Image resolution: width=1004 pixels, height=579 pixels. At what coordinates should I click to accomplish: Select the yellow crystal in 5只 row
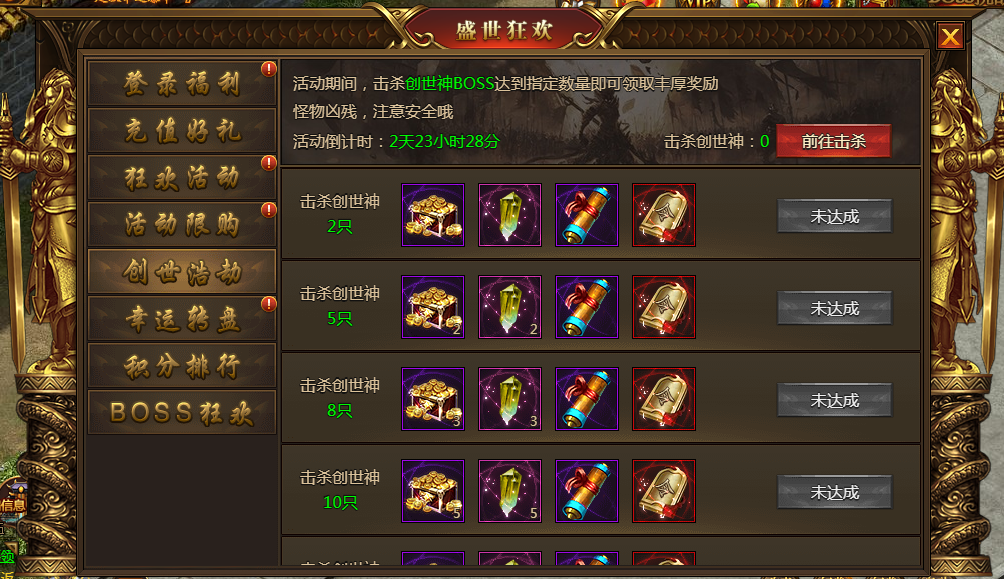point(510,307)
